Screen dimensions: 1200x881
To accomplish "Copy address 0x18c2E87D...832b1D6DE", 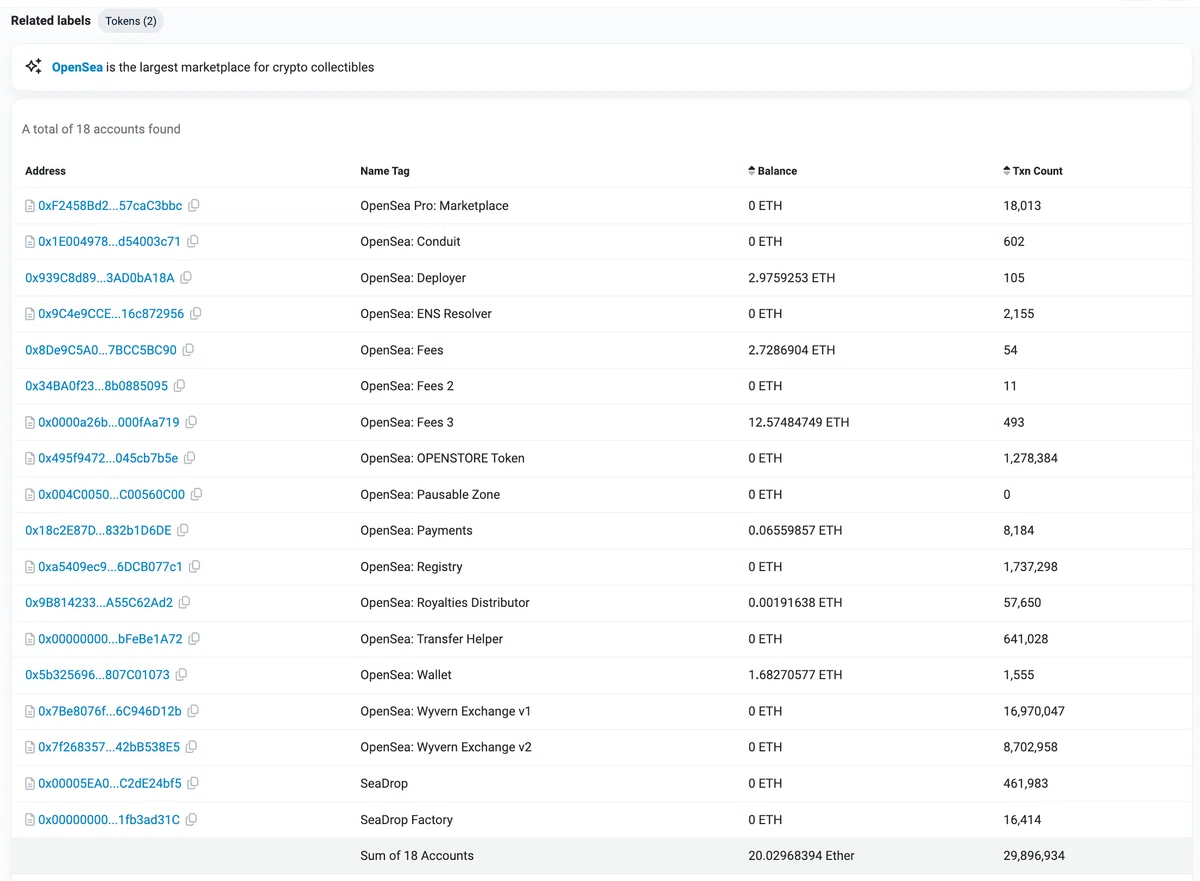I will point(183,530).
